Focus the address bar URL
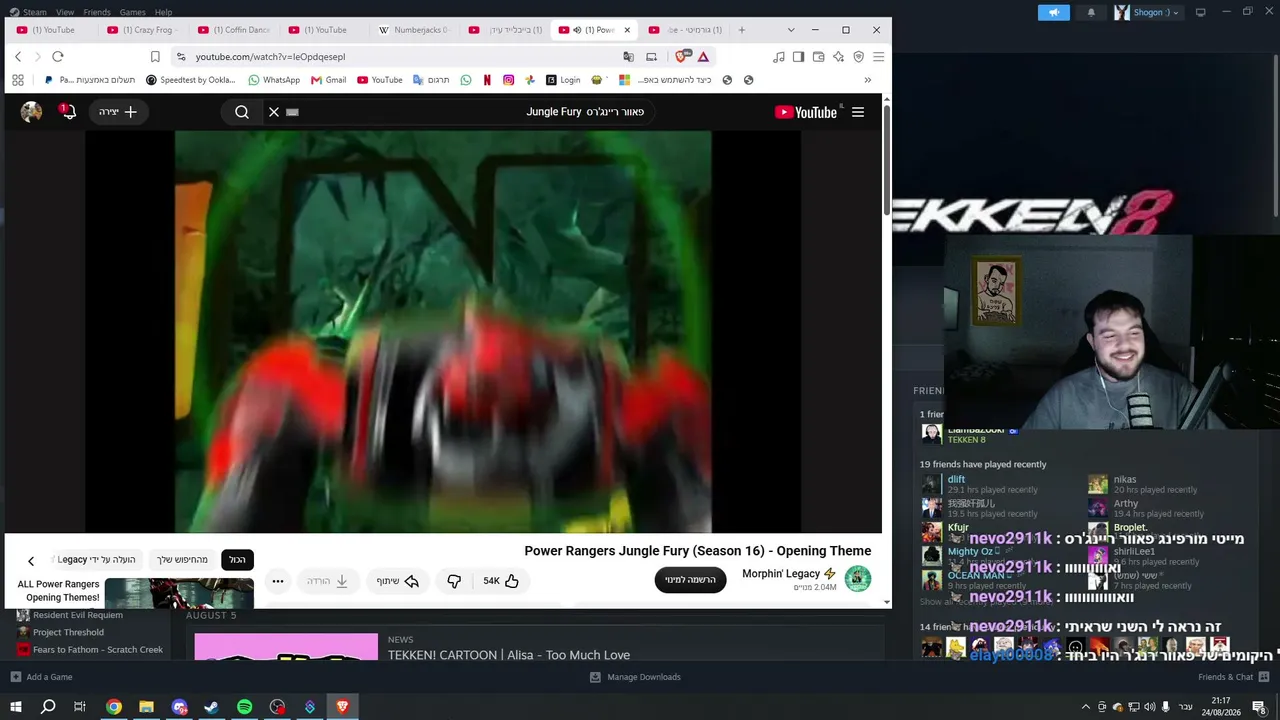 [270, 57]
